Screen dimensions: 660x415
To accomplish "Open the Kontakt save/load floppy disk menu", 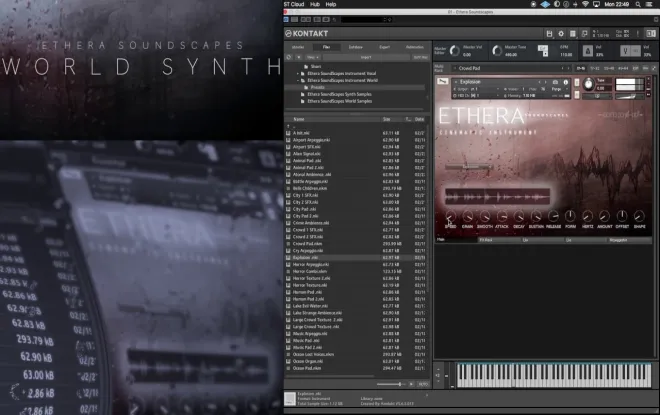I will (549, 34).
